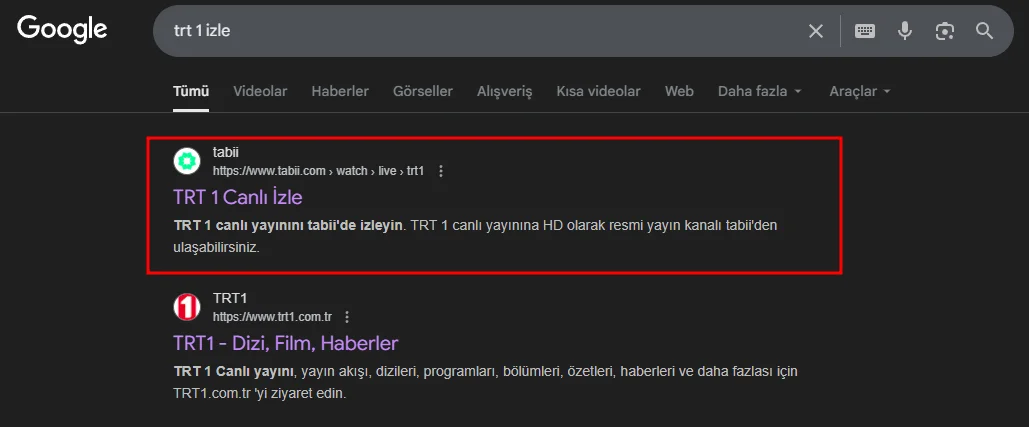
Task: Click the tabii.com watch live trt1 URL
Action: tap(318, 171)
